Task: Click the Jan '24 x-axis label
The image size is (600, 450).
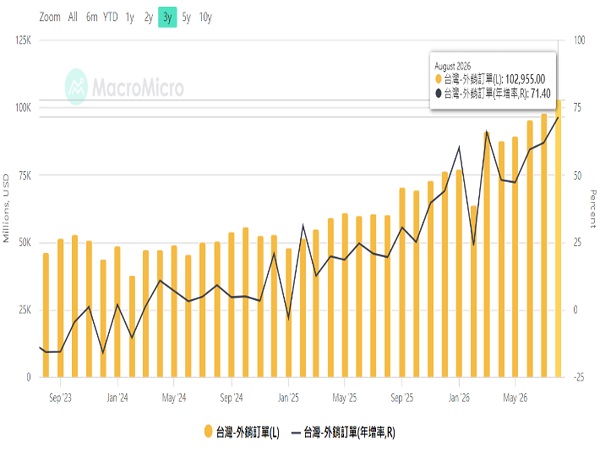Action: pyautogui.click(x=117, y=398)
